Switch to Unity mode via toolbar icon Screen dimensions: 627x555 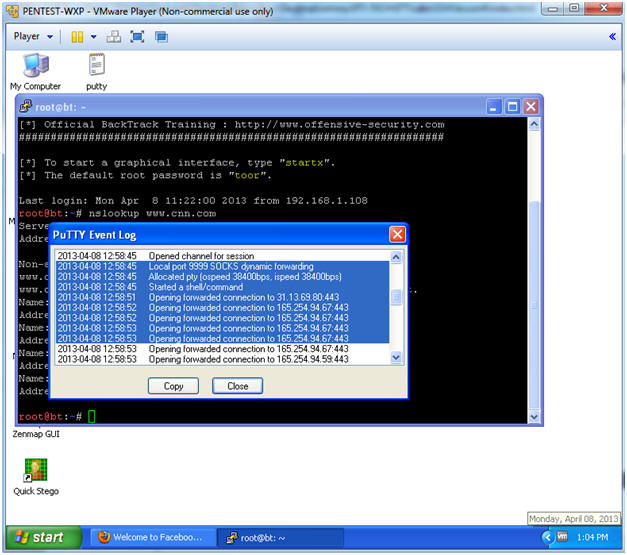pos(161,37)
